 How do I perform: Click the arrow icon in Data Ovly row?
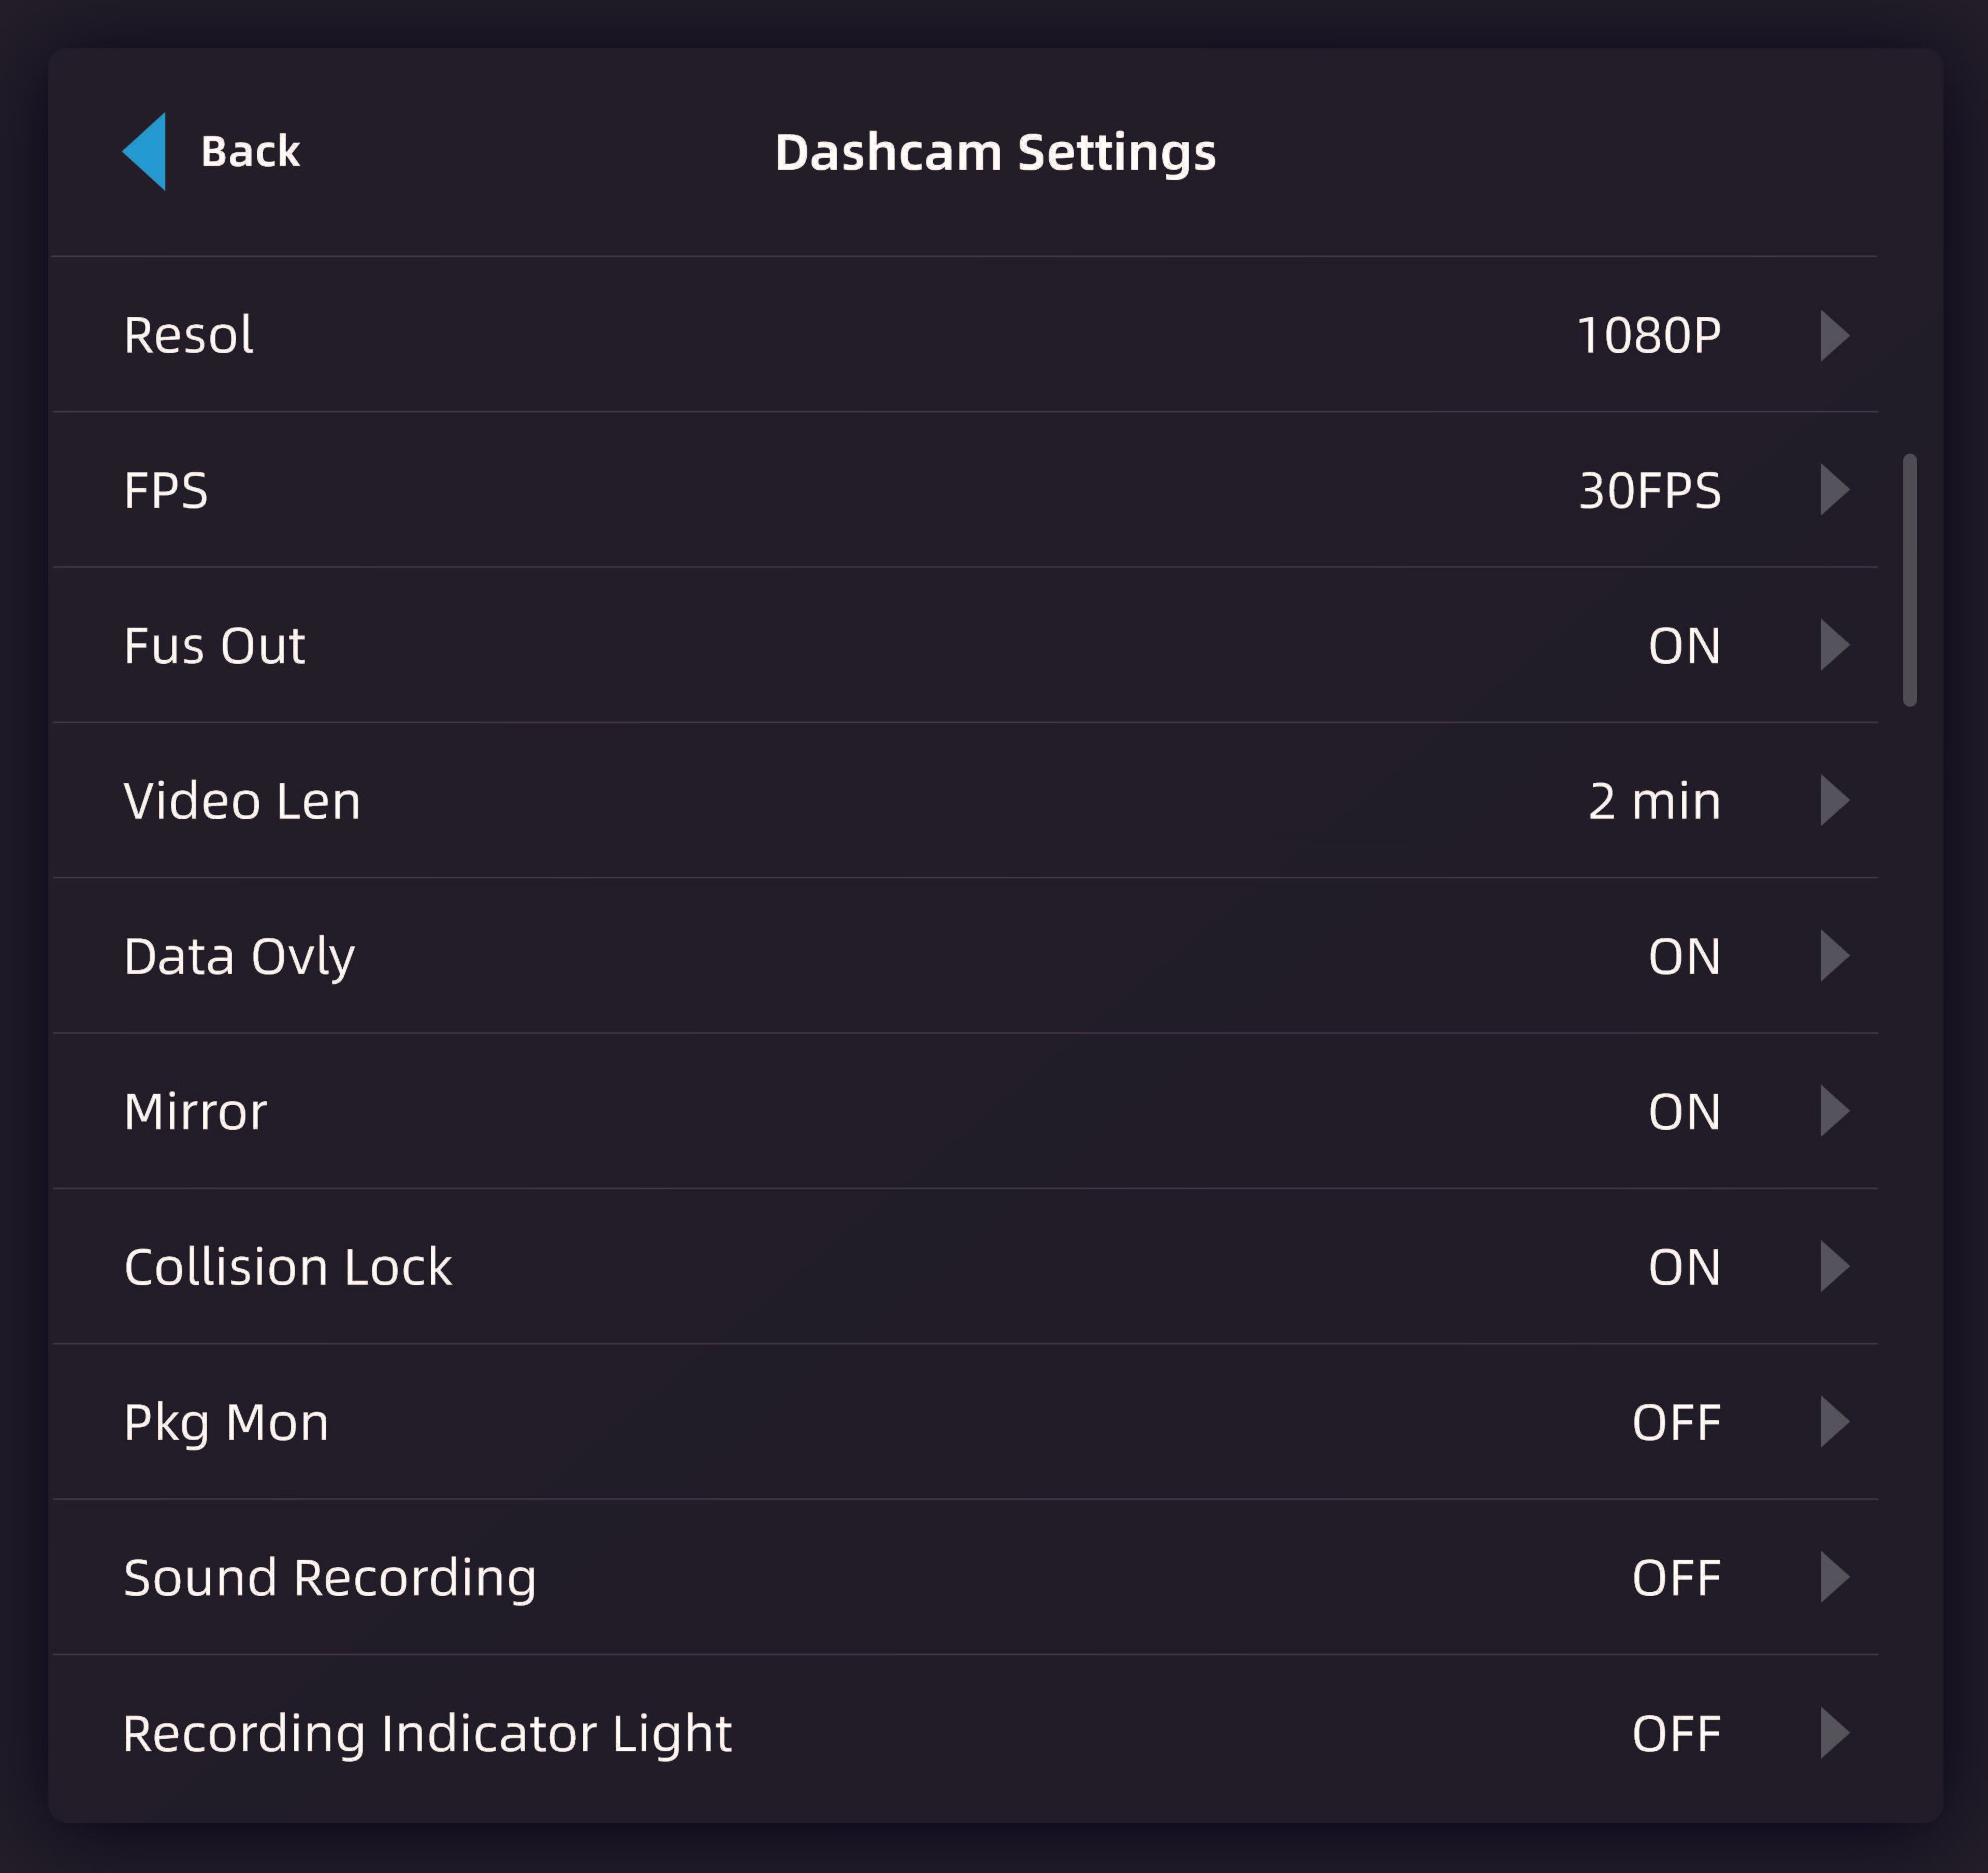click(1833, 956)
